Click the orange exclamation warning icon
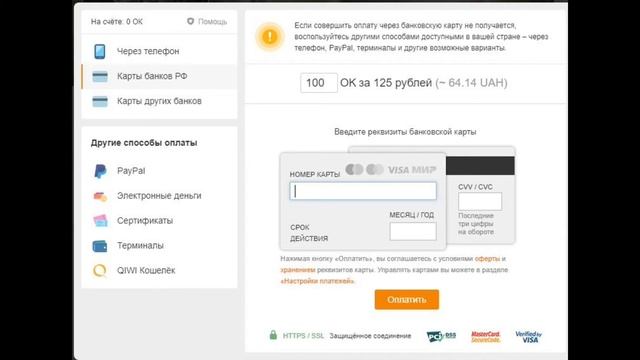Screen dimensions: 640x360 tap(270, 37)
